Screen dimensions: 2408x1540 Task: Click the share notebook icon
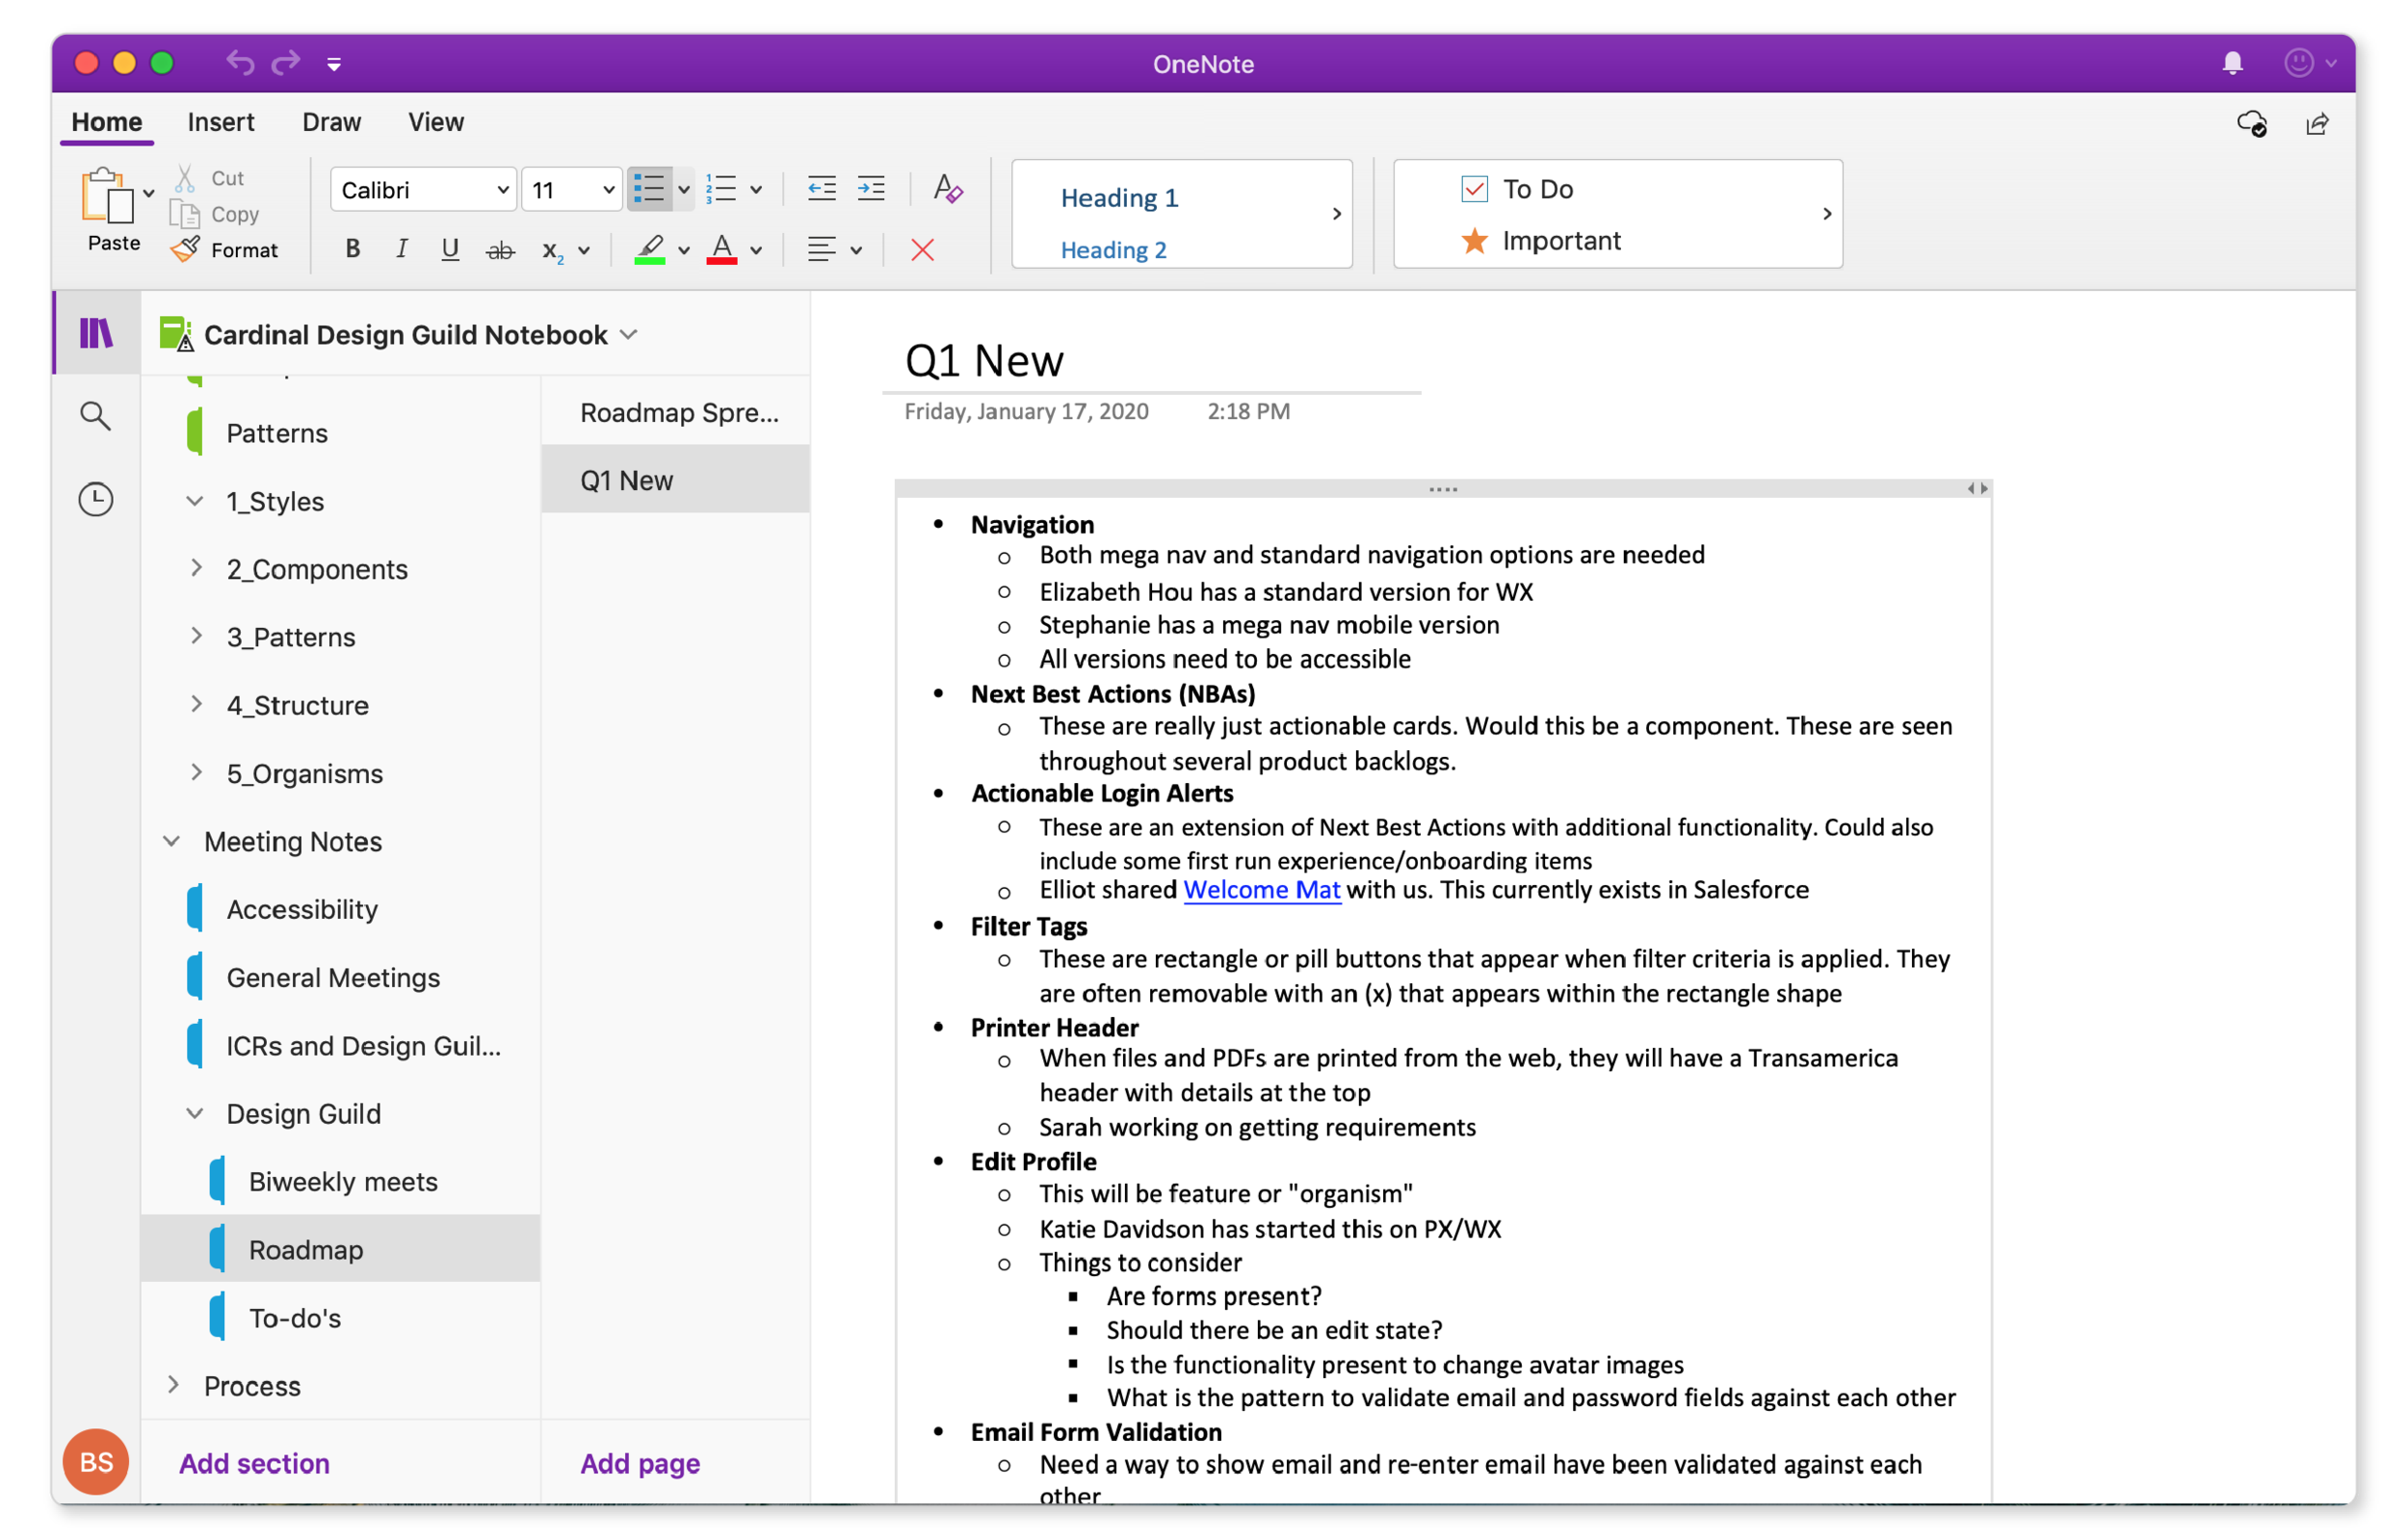coord(2317,124)
